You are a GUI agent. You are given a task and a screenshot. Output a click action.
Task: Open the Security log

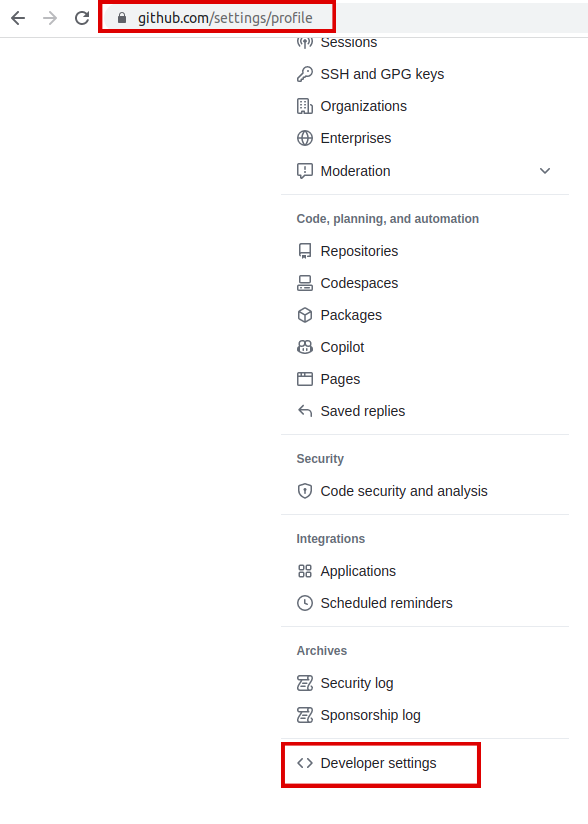356,683
